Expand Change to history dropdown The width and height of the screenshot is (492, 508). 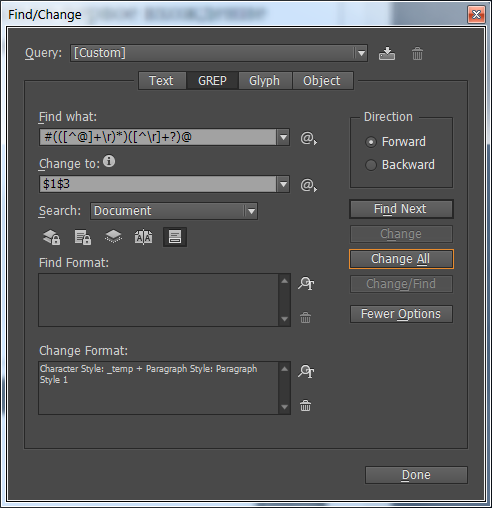tap(283, 184)
